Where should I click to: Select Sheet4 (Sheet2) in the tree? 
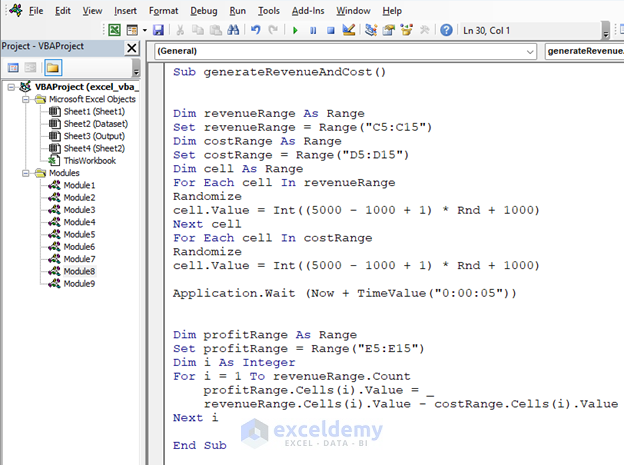94,149
